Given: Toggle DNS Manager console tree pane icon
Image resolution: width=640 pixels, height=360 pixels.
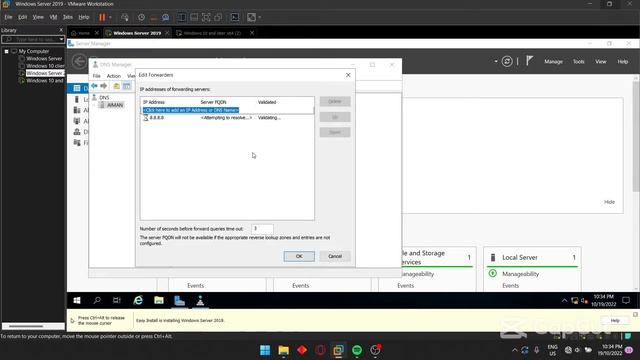Looking at the screenshot, I should click(x=127, y=86).
